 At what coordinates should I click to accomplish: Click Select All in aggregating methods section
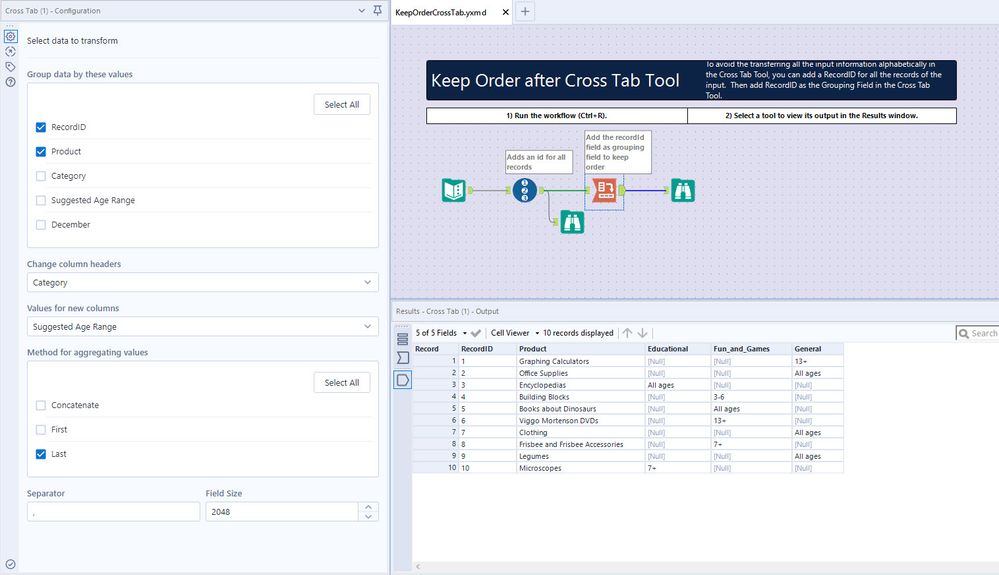tap(341, 382)
